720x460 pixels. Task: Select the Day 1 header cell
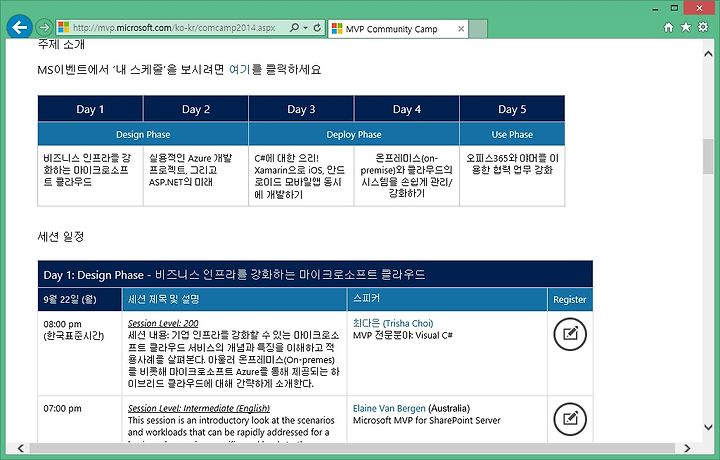[x=90, y=109]
